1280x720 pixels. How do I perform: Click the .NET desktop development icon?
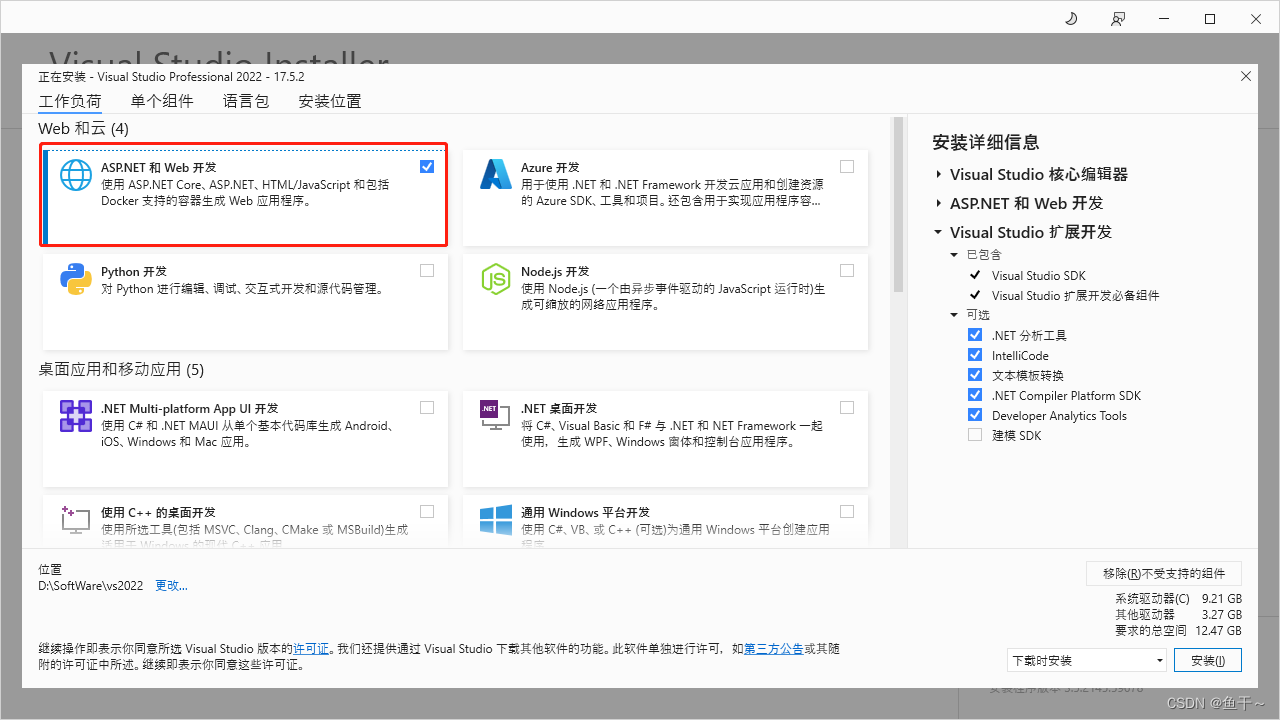tap(496, 416)
